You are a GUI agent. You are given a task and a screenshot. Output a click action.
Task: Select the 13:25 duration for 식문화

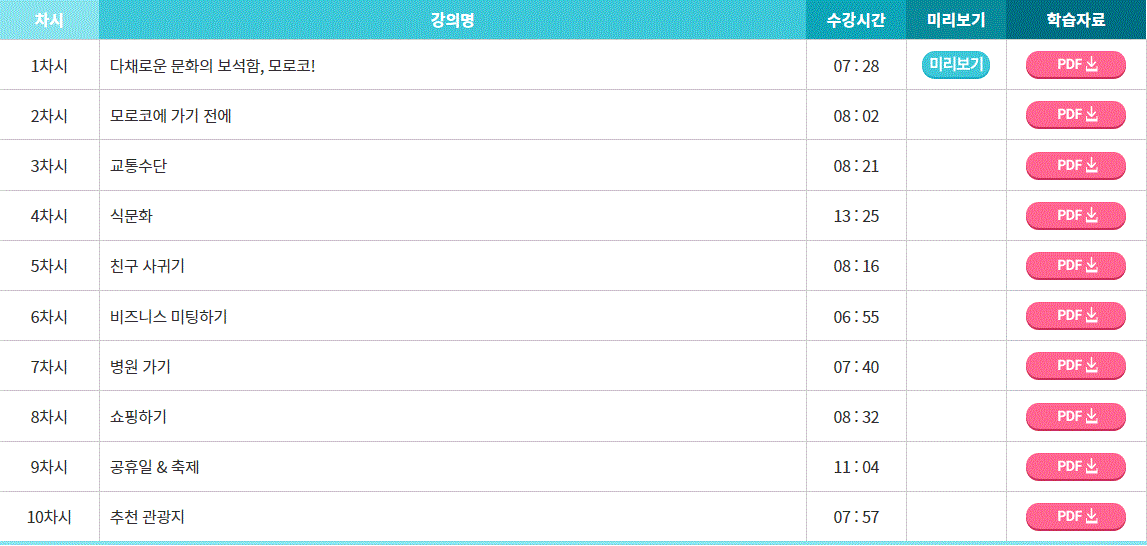click(856, 217)
